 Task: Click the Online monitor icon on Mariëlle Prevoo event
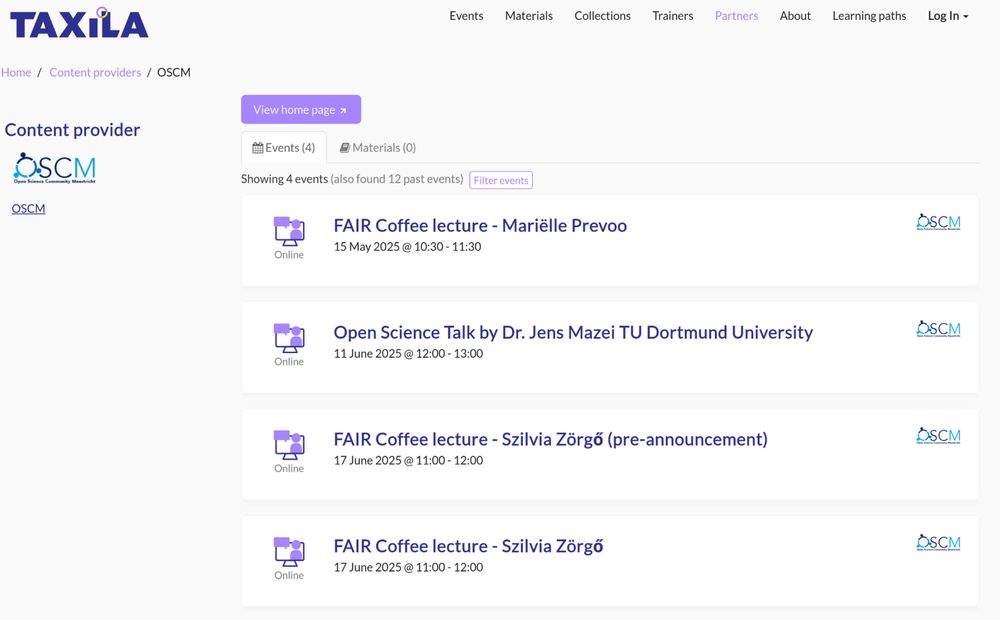[x=289, y=232]
